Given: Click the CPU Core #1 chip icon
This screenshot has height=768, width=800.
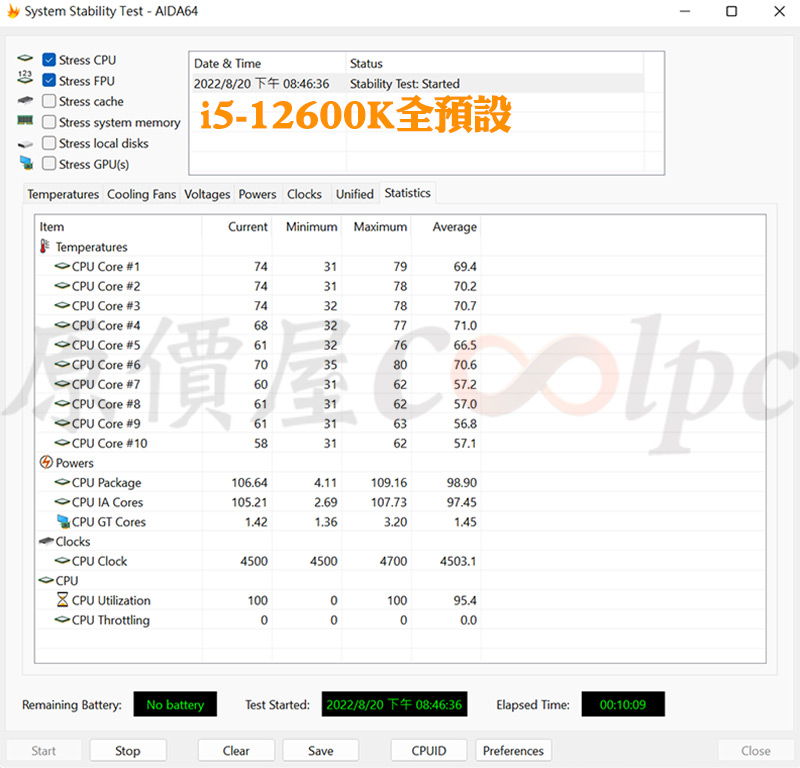Looking at the screenshot, I should [x=62, y=266].
